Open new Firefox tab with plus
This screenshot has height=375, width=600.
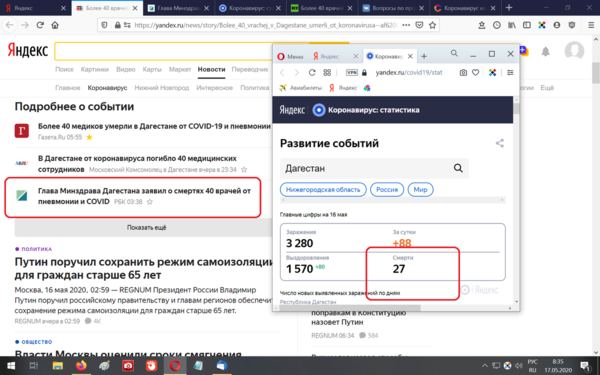click(509, 8)
